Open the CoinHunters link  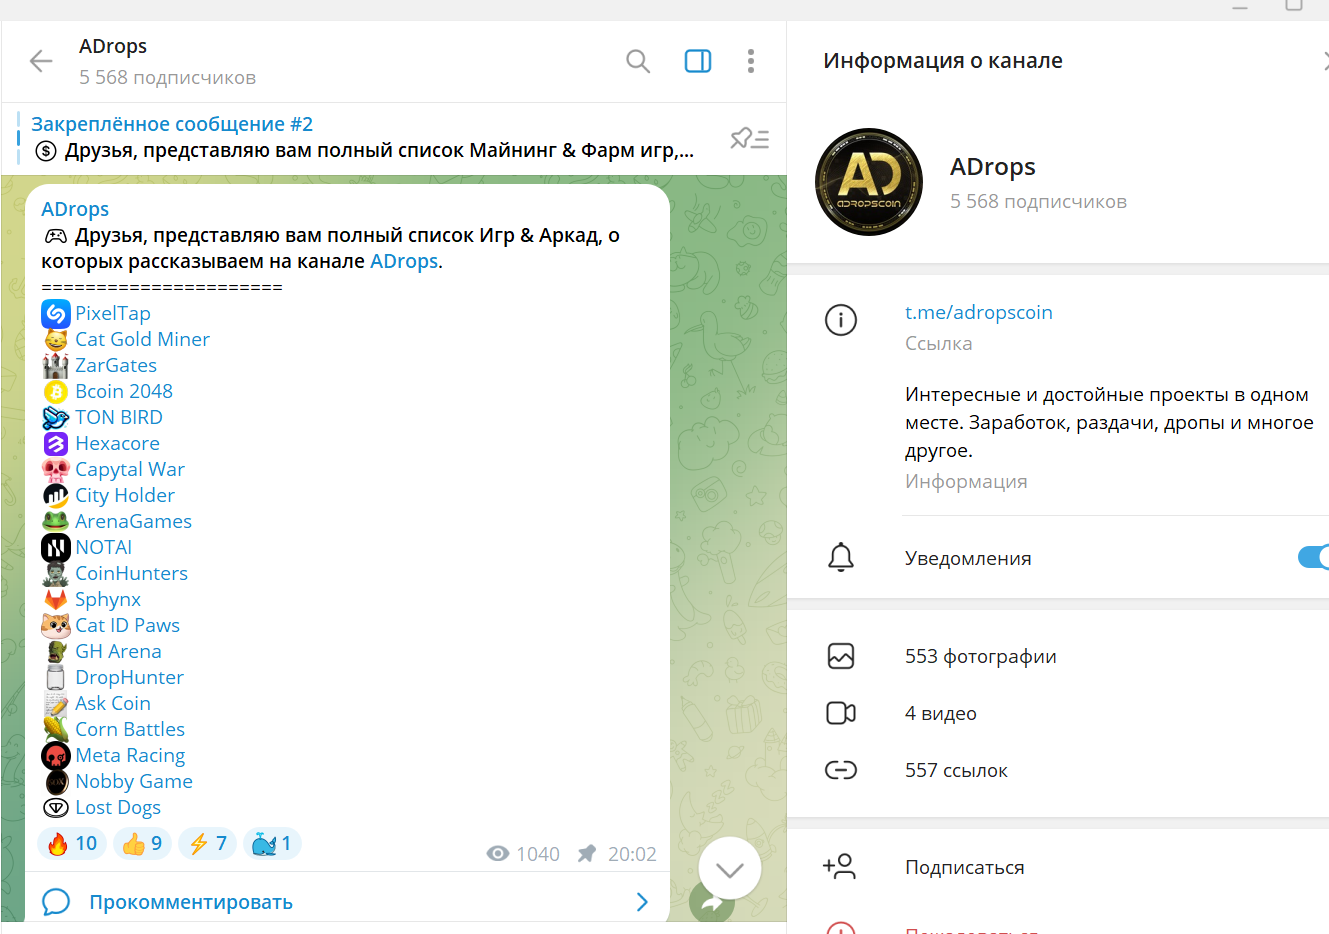point(131,573)
